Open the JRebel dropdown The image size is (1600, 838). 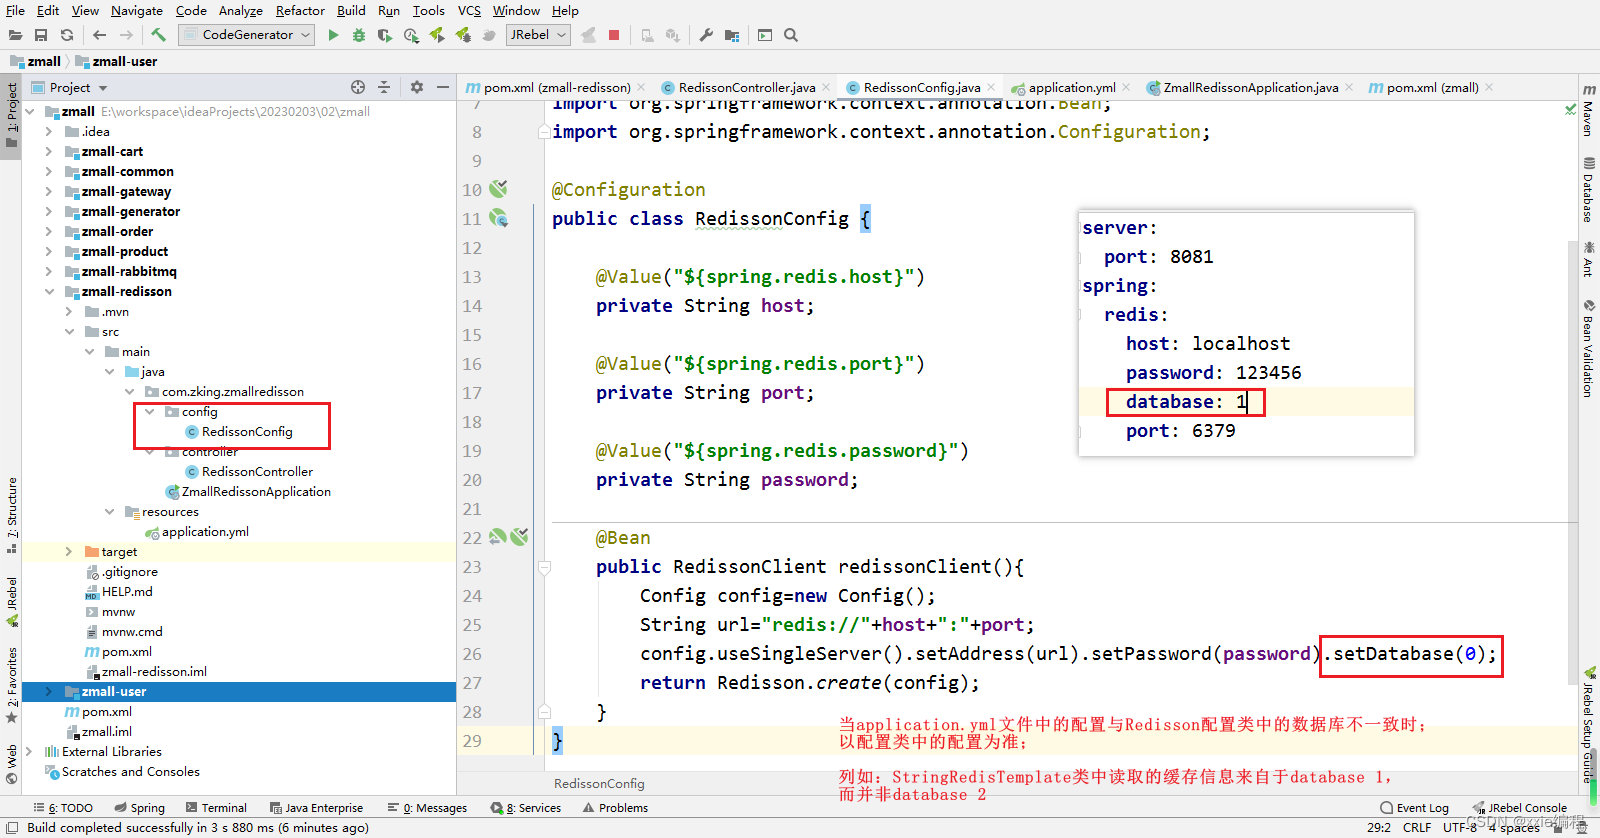(x=538, y=35)
